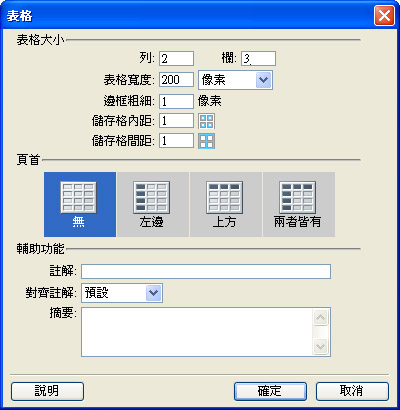Click the 列 rows input field
Viewport: 400px width, 410px height.
coord(176,59)
